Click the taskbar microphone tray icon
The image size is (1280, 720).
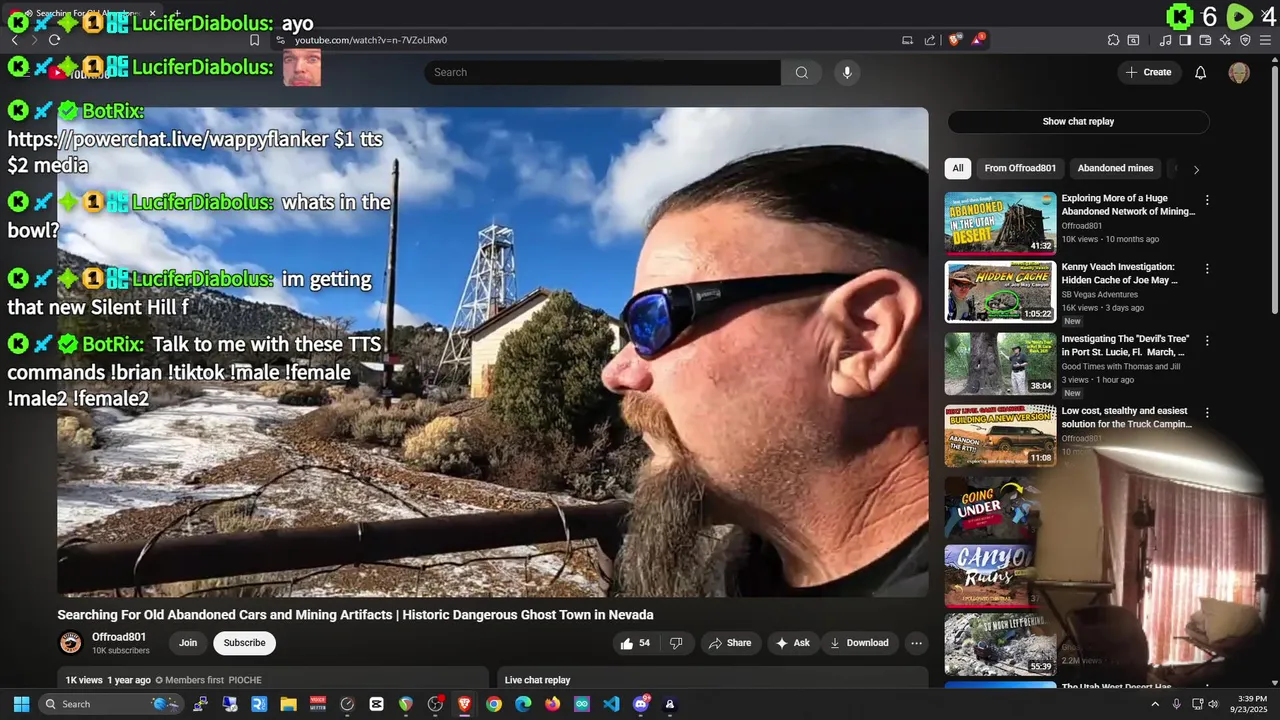[1176, 704]
